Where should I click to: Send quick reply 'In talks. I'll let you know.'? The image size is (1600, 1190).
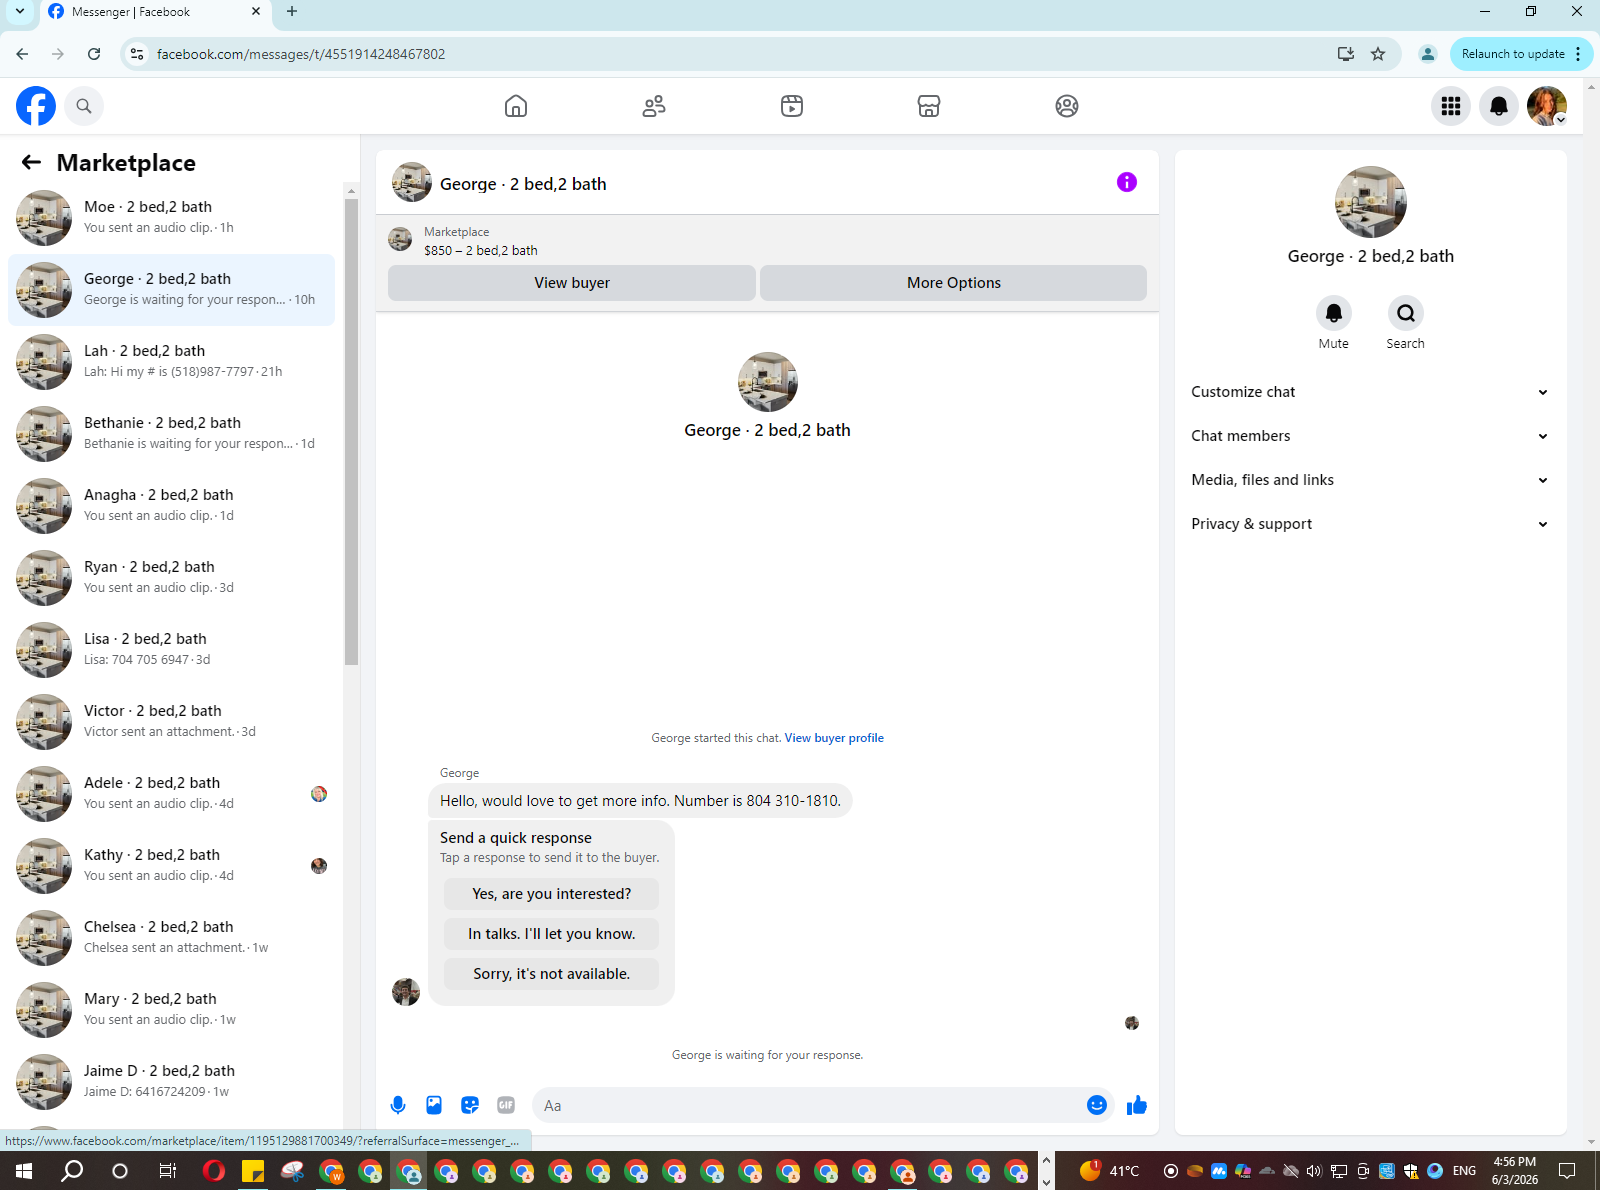551,934
